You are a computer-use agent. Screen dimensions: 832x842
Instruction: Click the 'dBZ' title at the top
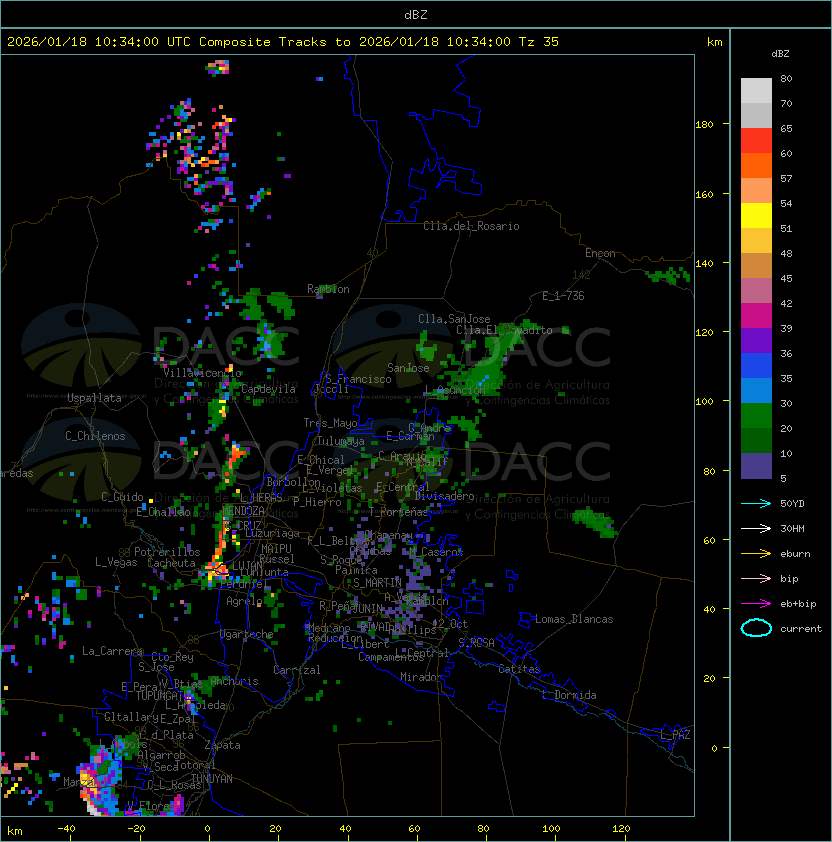click(416, 14)
